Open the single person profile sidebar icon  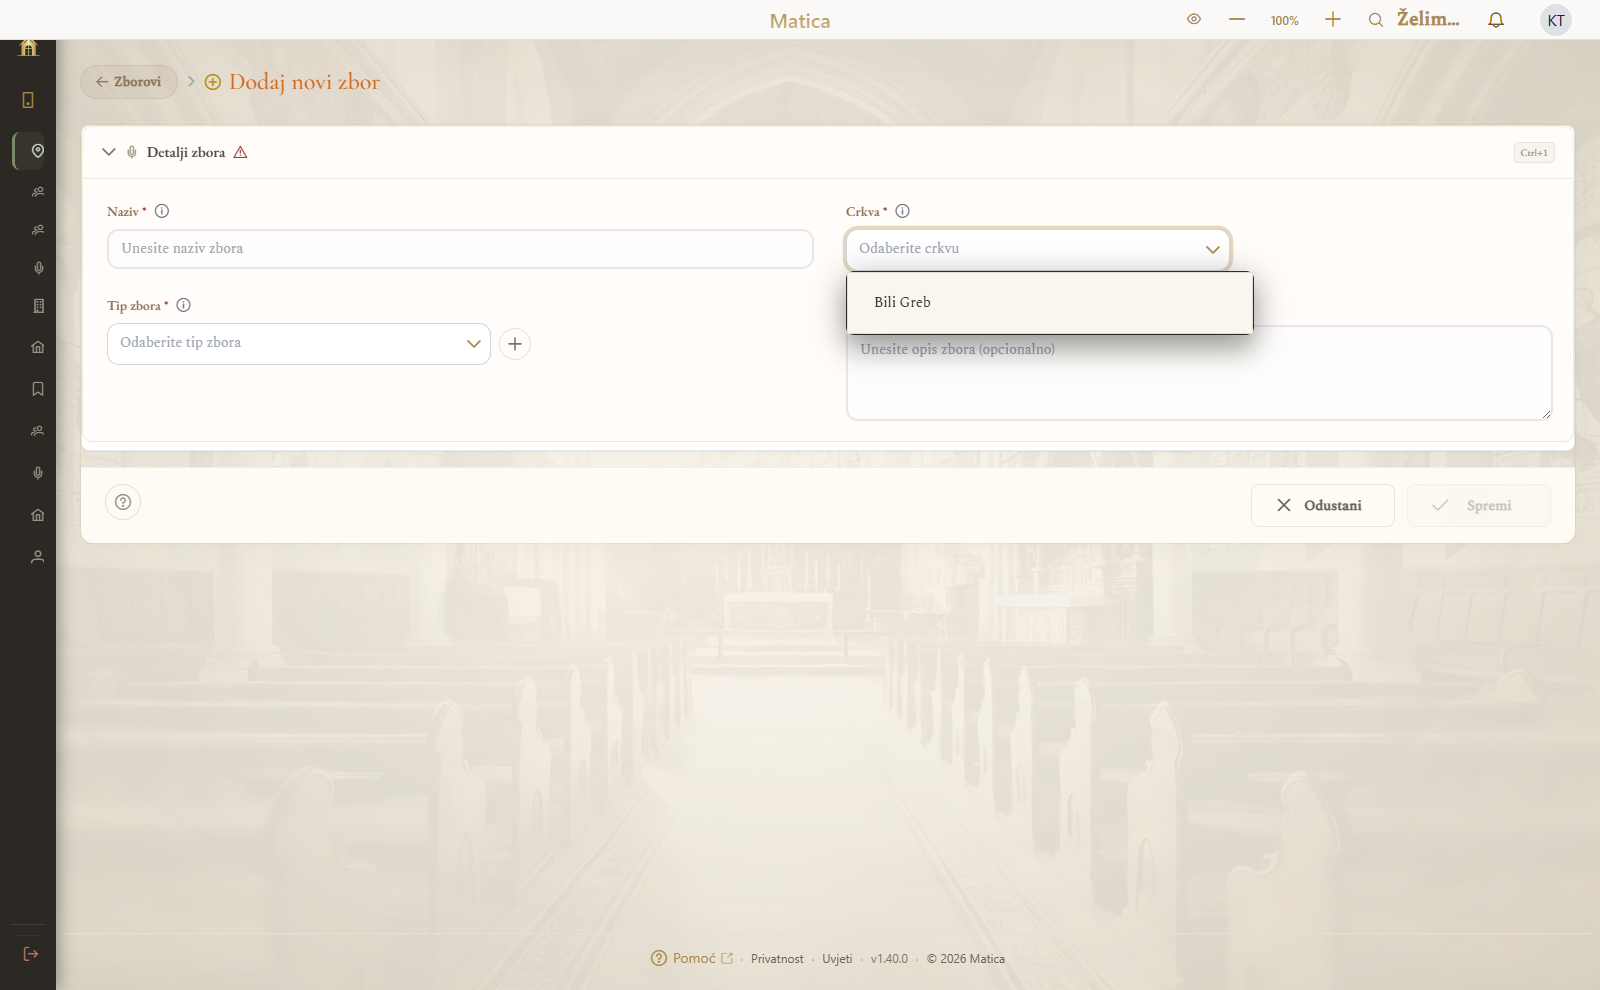tap(38, 557)
